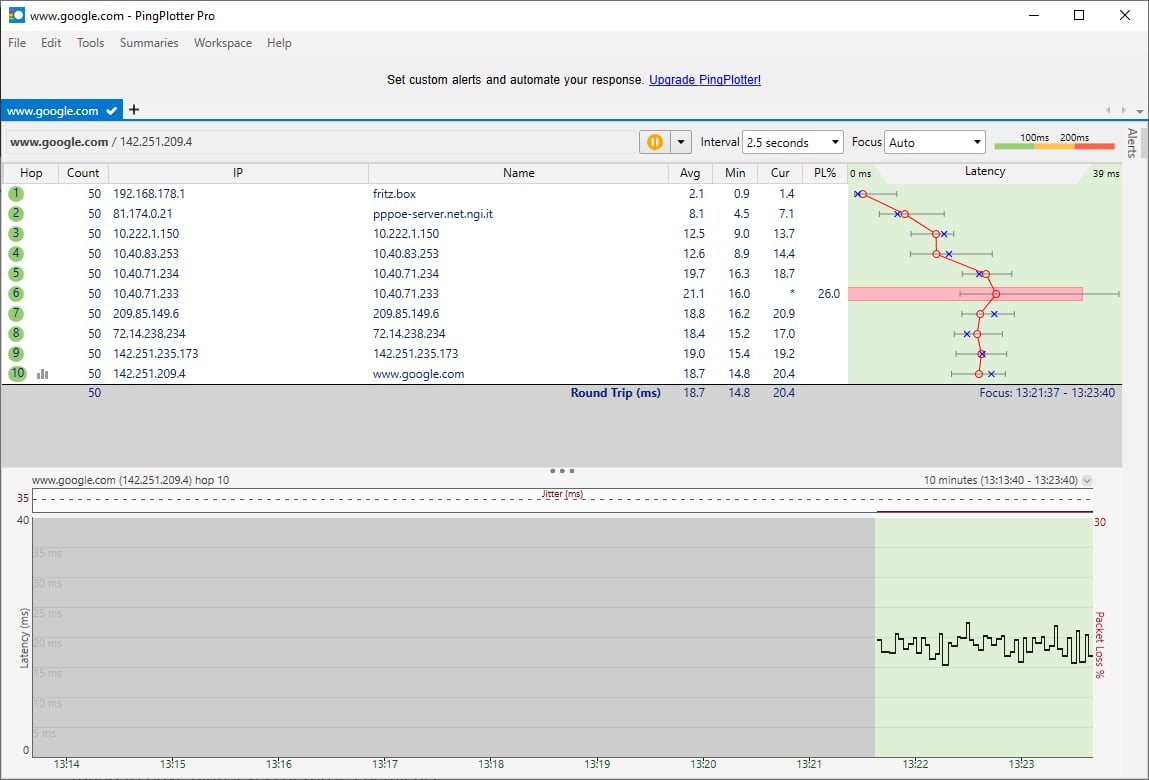The height and width of the screenshot is (780, 1149).
Task: Open the Workspace menu
Action: point(223,43)
